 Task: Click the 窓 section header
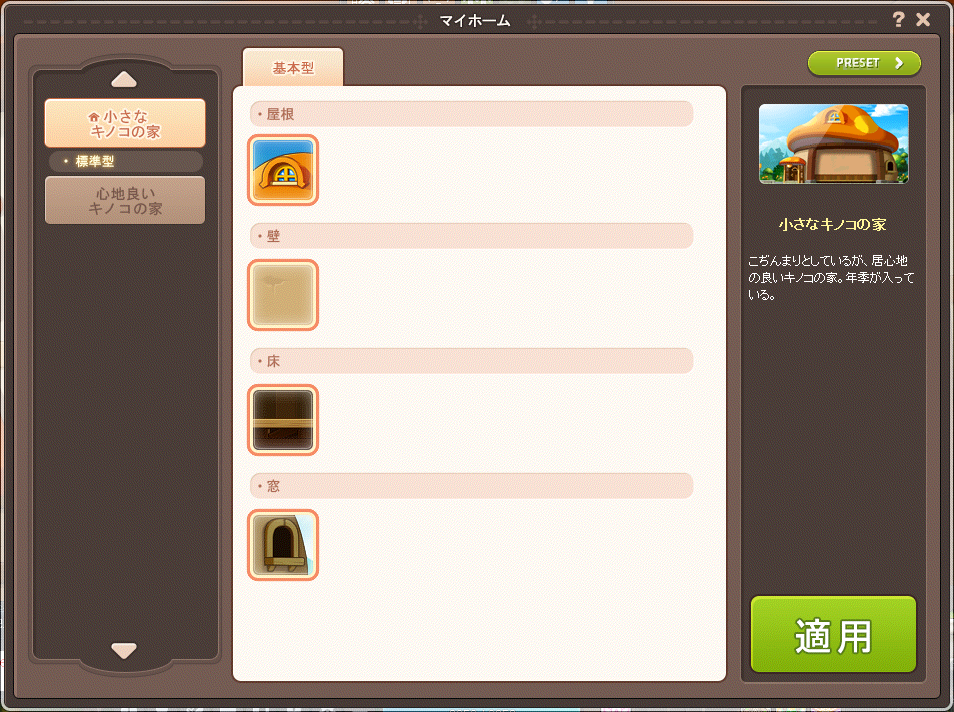pyautogui.click(x=472, y=486)
